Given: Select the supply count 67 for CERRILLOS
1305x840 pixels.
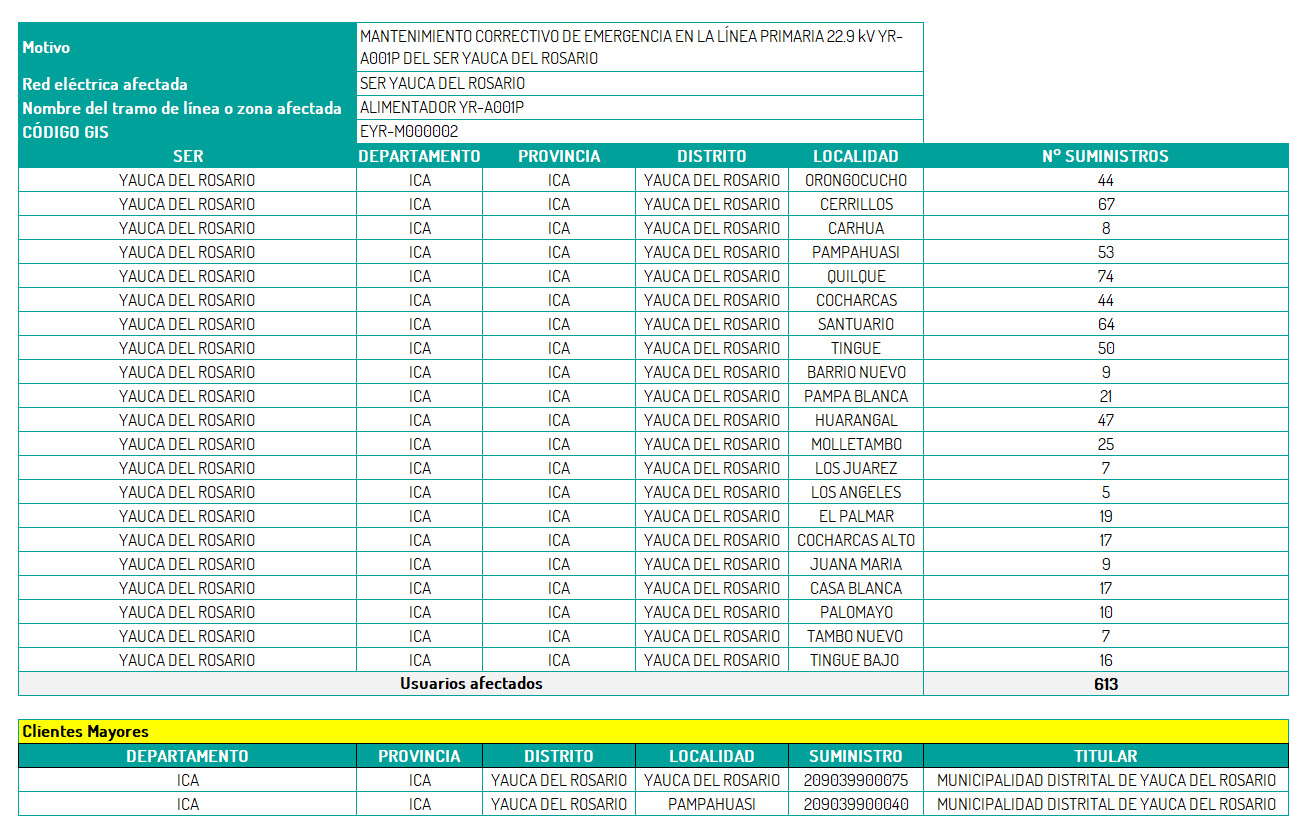Looking at the screenshot, I should [1105, 204].
